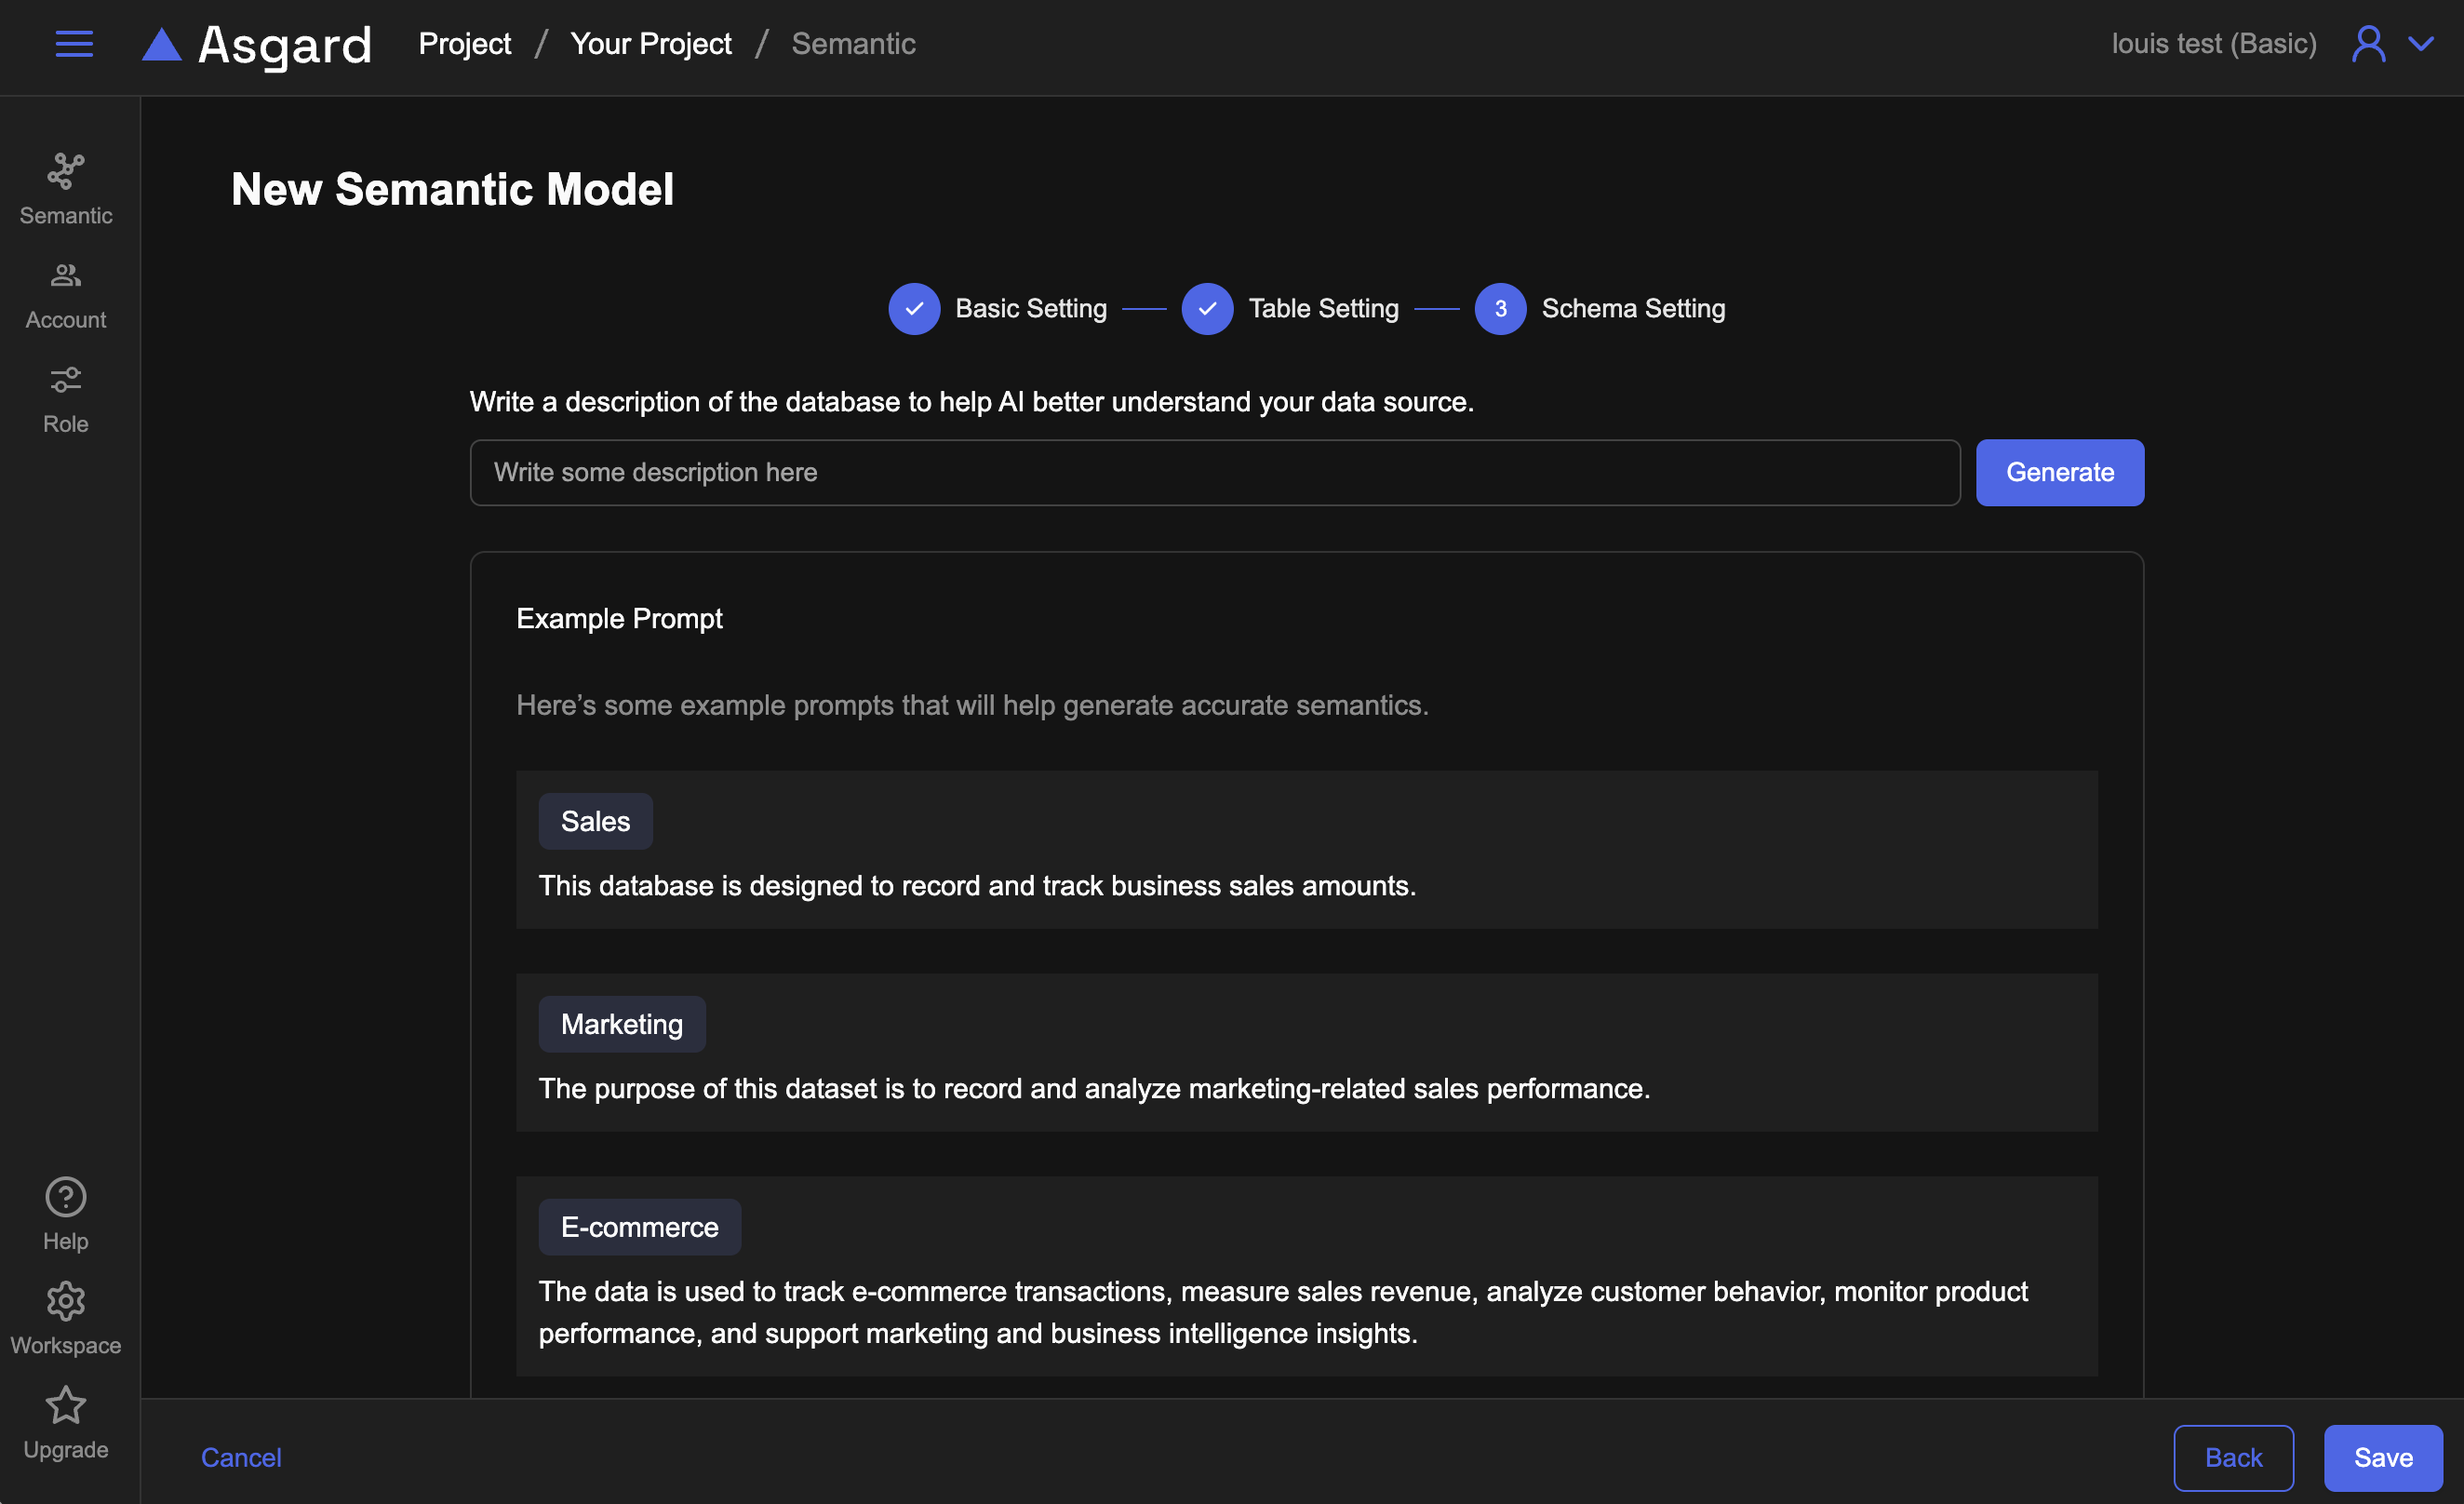
Task: Select the Schema Setting step 3
Action: click(x=1500, y=308)
